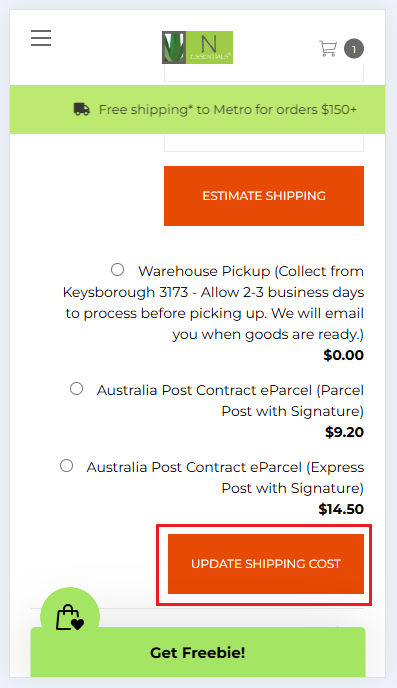Open the shopping bag heart widget
The height and width of the screenshot is (688, 397).
70,616
